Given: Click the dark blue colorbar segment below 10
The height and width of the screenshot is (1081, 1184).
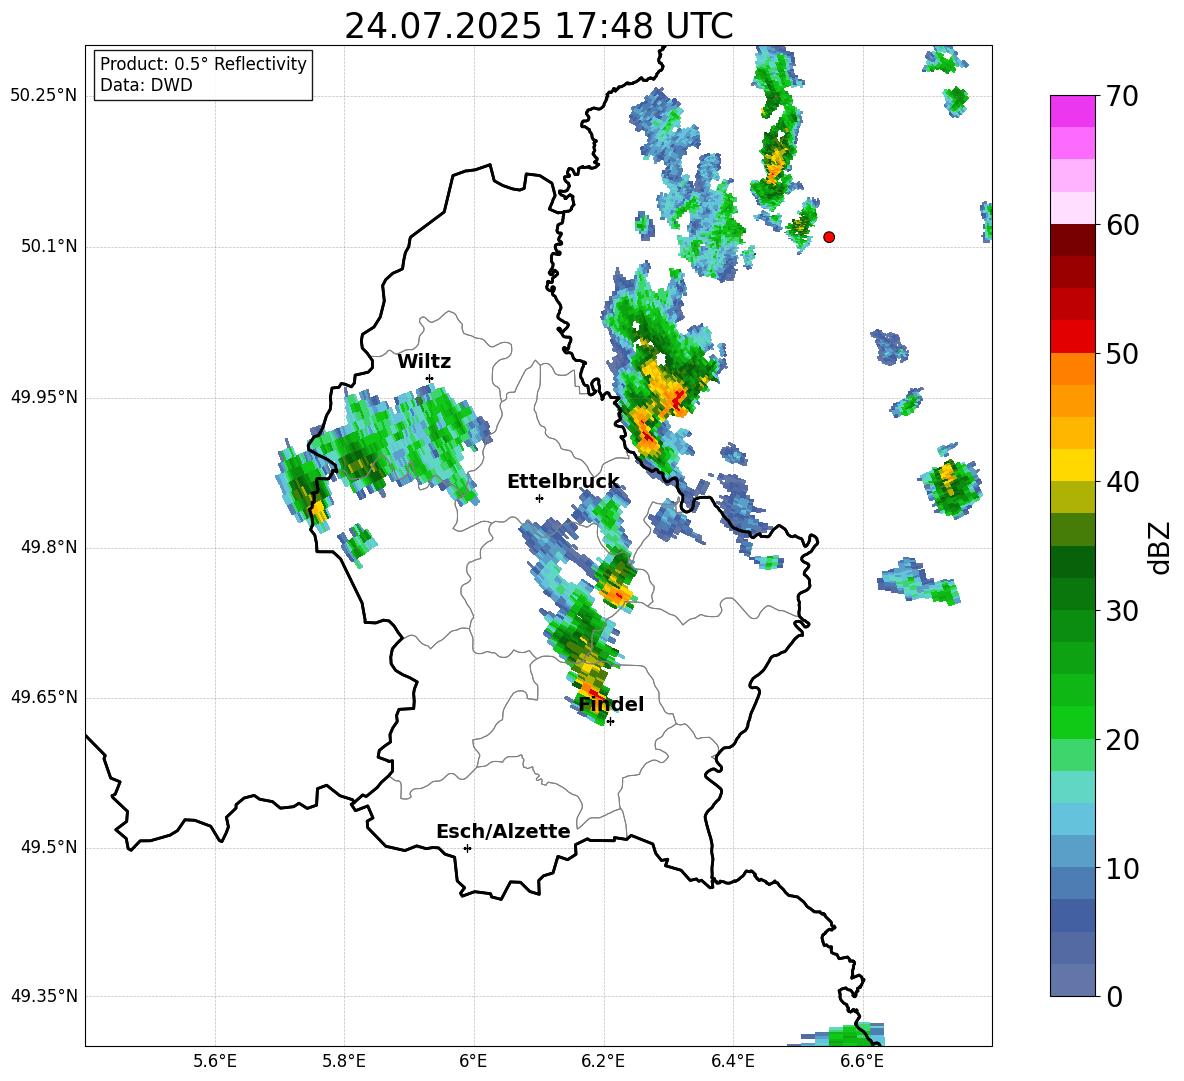Looking at the screenshot, I should coord(1072,915).
